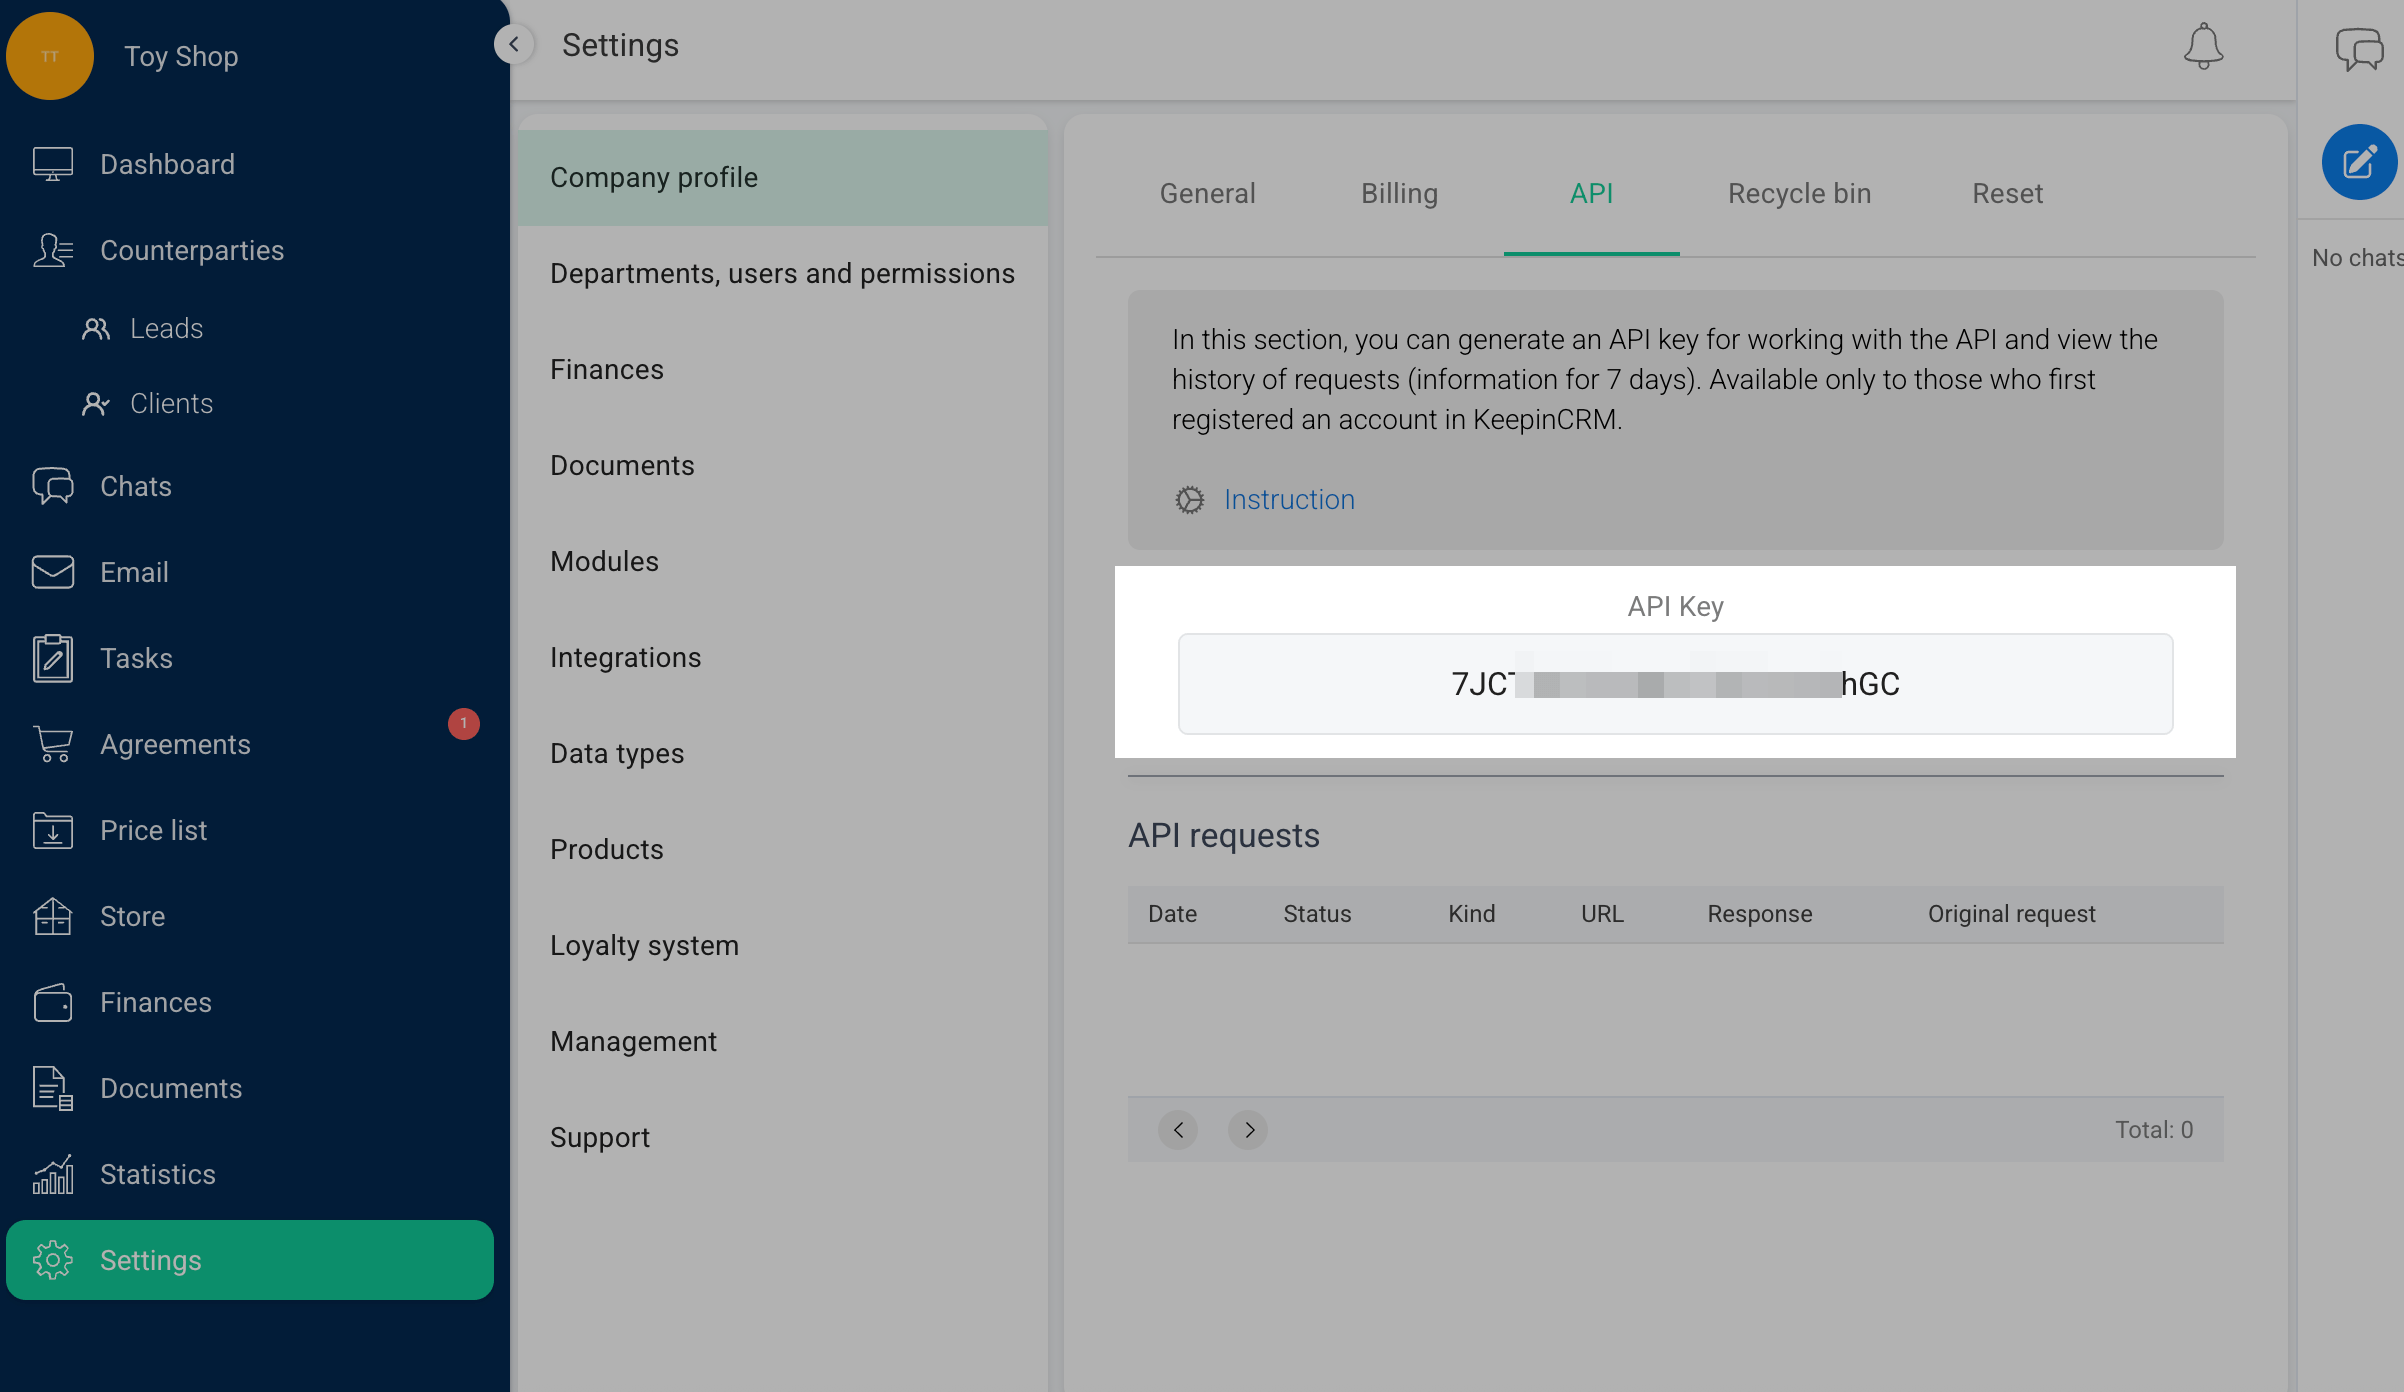Switch to the Recycle bin tab
Viewport: 2404px width, 1392px height.
1799,193
